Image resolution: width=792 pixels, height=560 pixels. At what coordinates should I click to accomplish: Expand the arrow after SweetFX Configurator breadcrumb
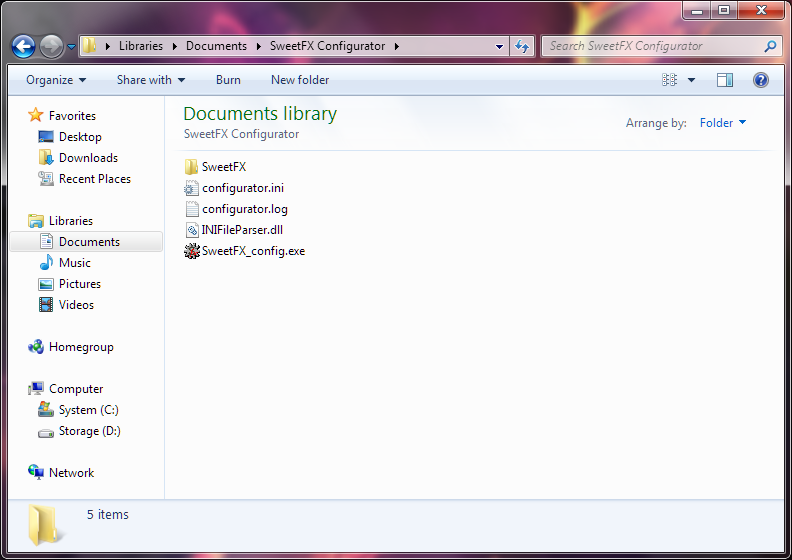pyautogui.click(x=397, y=46)
